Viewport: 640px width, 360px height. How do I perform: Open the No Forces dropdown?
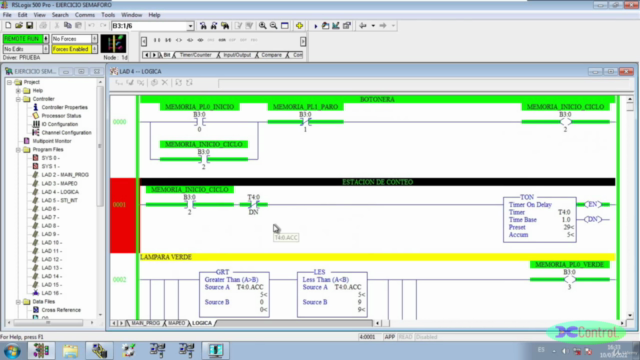94,39
